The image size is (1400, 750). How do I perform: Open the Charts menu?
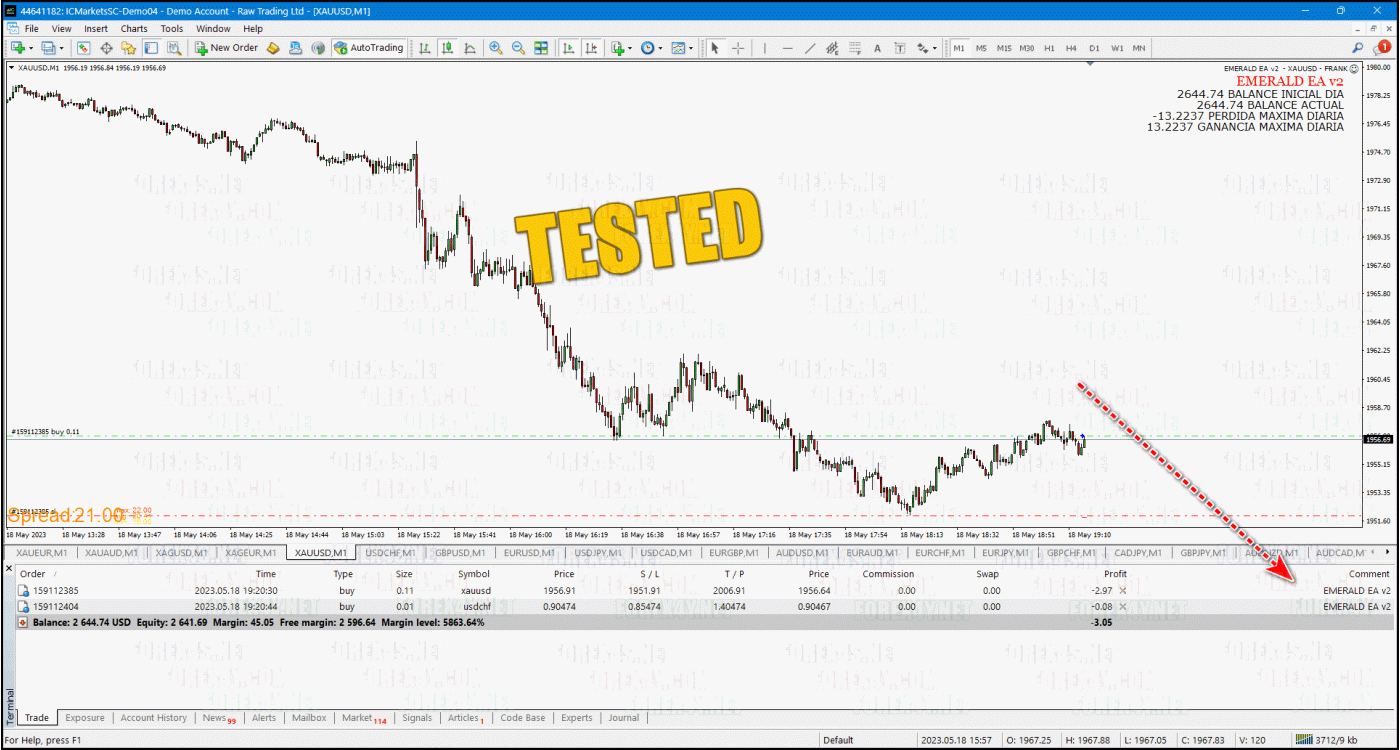[134, 29]
